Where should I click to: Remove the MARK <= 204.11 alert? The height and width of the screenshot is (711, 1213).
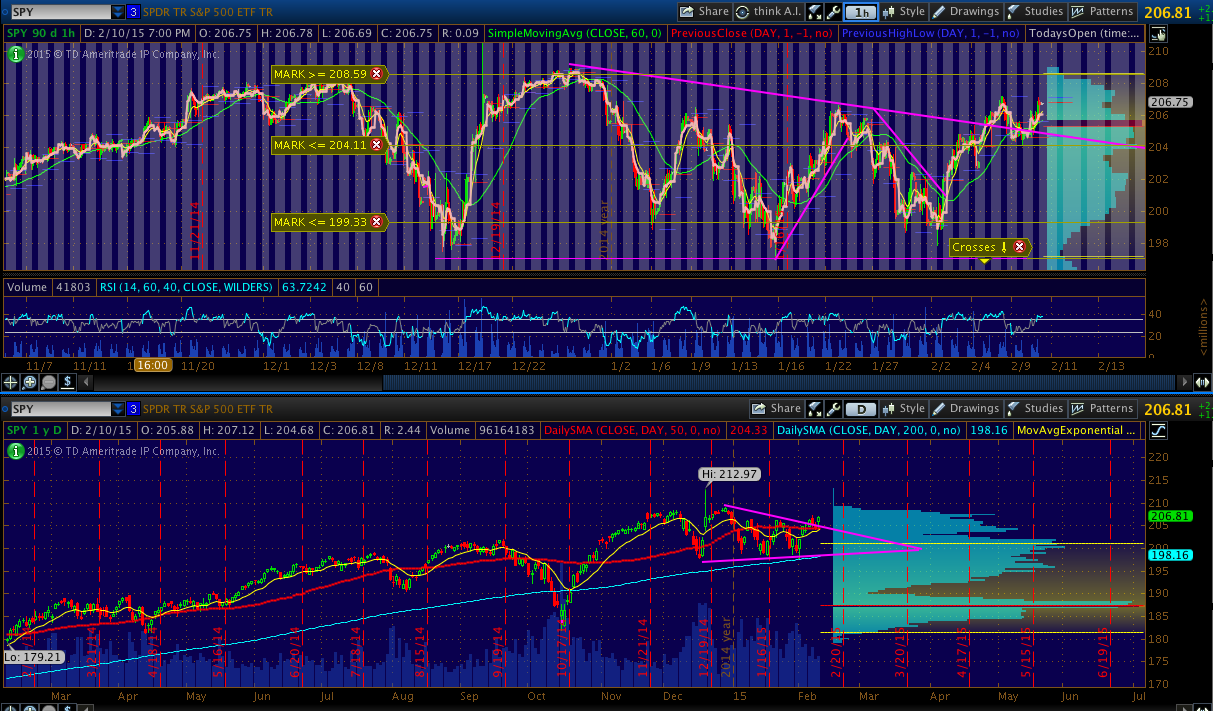[376, 145]
